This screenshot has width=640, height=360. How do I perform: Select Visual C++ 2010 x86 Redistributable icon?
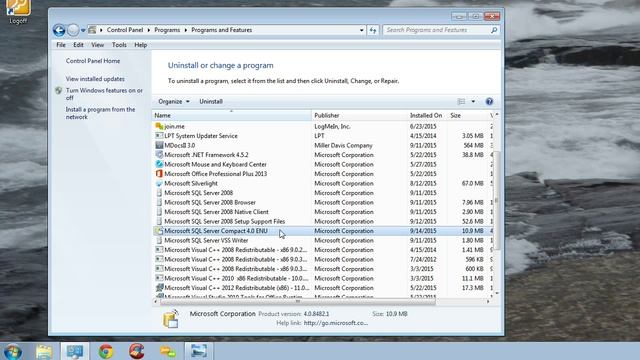coord(159,278)
